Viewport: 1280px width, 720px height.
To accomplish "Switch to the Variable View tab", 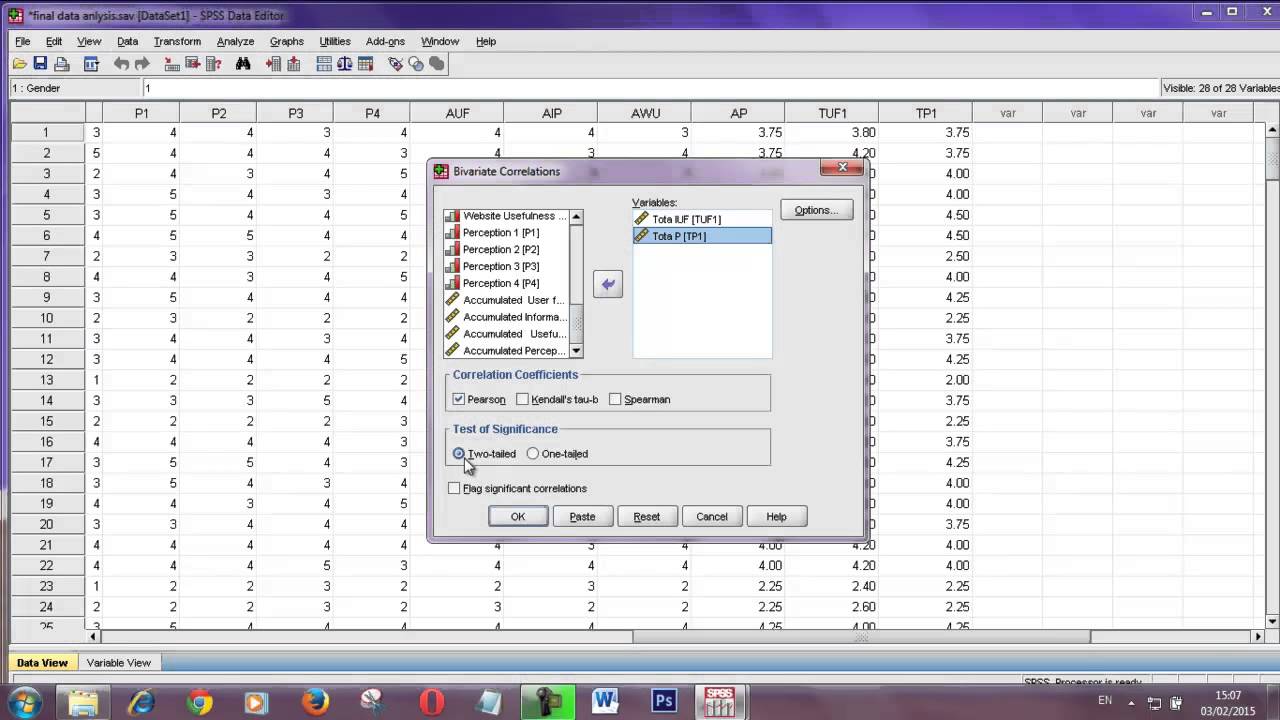I will click(118, 662).
